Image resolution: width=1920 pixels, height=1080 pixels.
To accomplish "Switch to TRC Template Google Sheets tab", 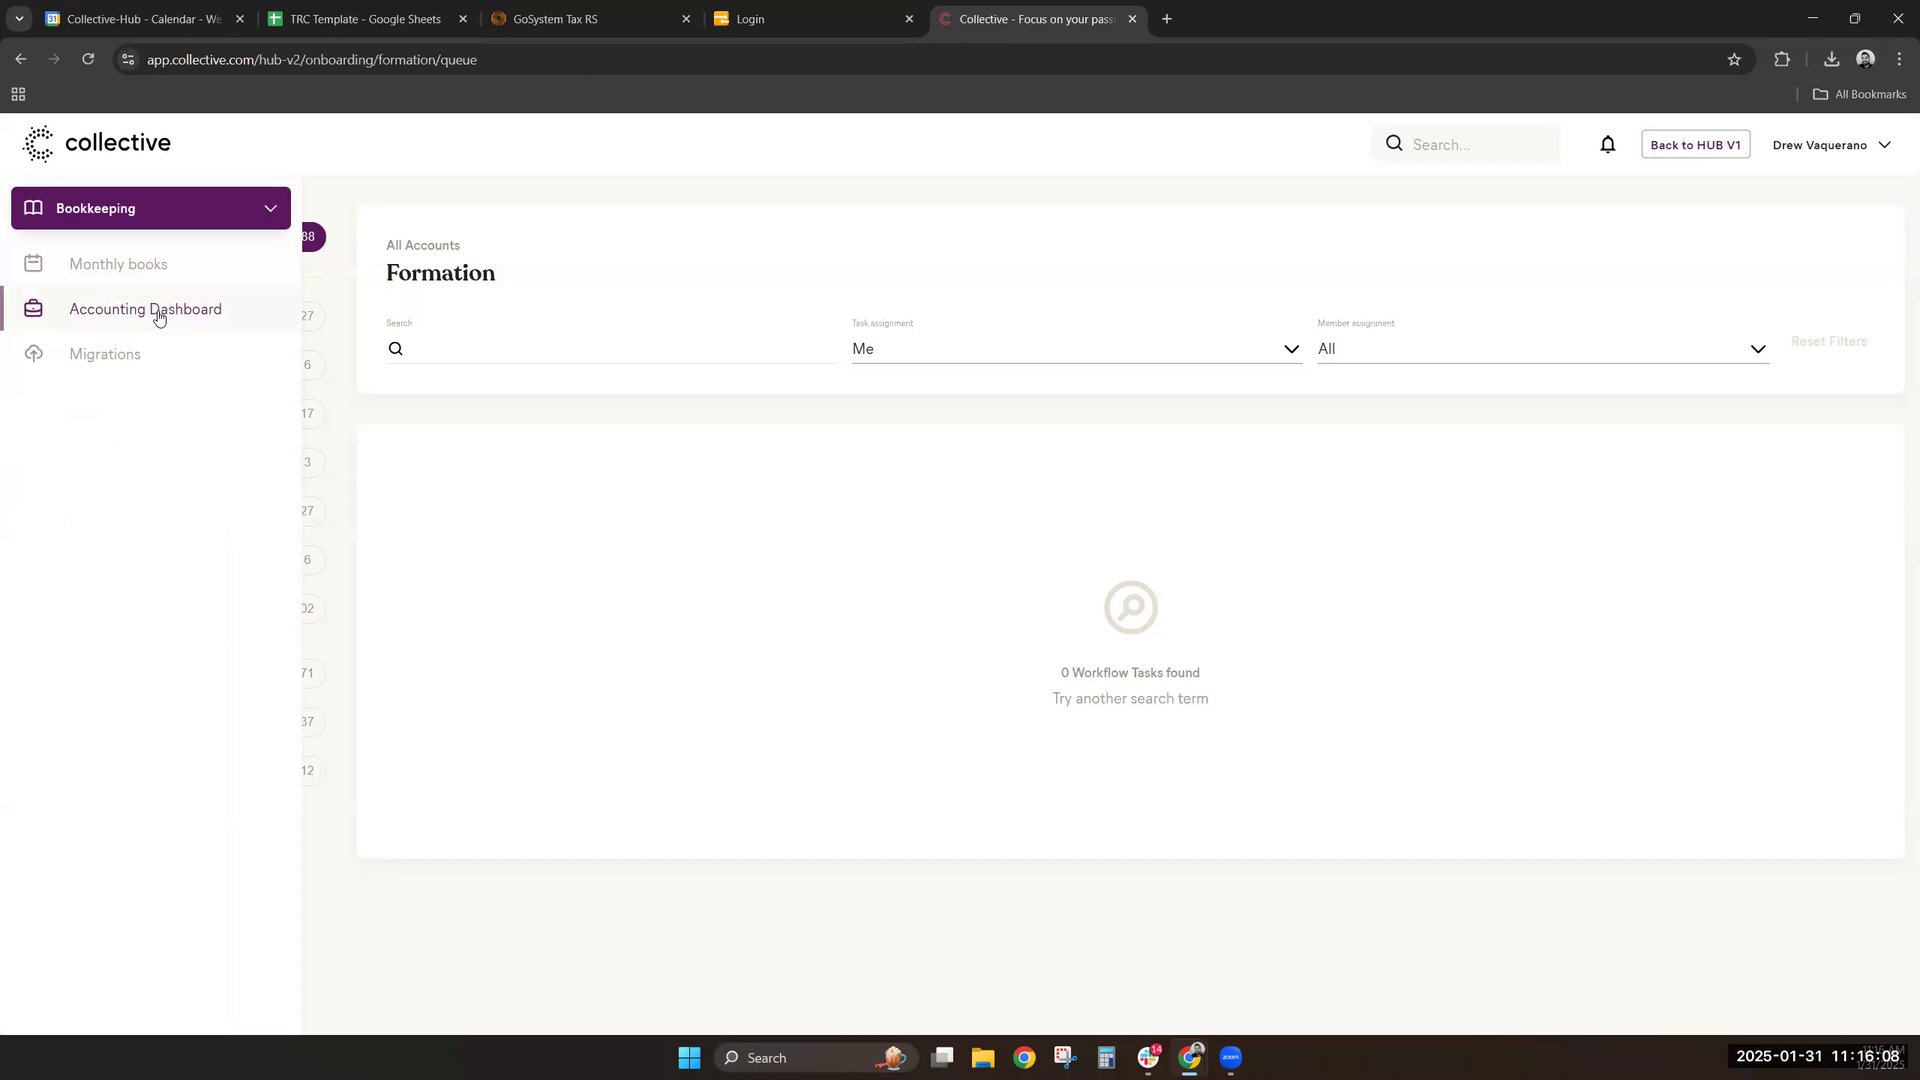I will 365,19.
